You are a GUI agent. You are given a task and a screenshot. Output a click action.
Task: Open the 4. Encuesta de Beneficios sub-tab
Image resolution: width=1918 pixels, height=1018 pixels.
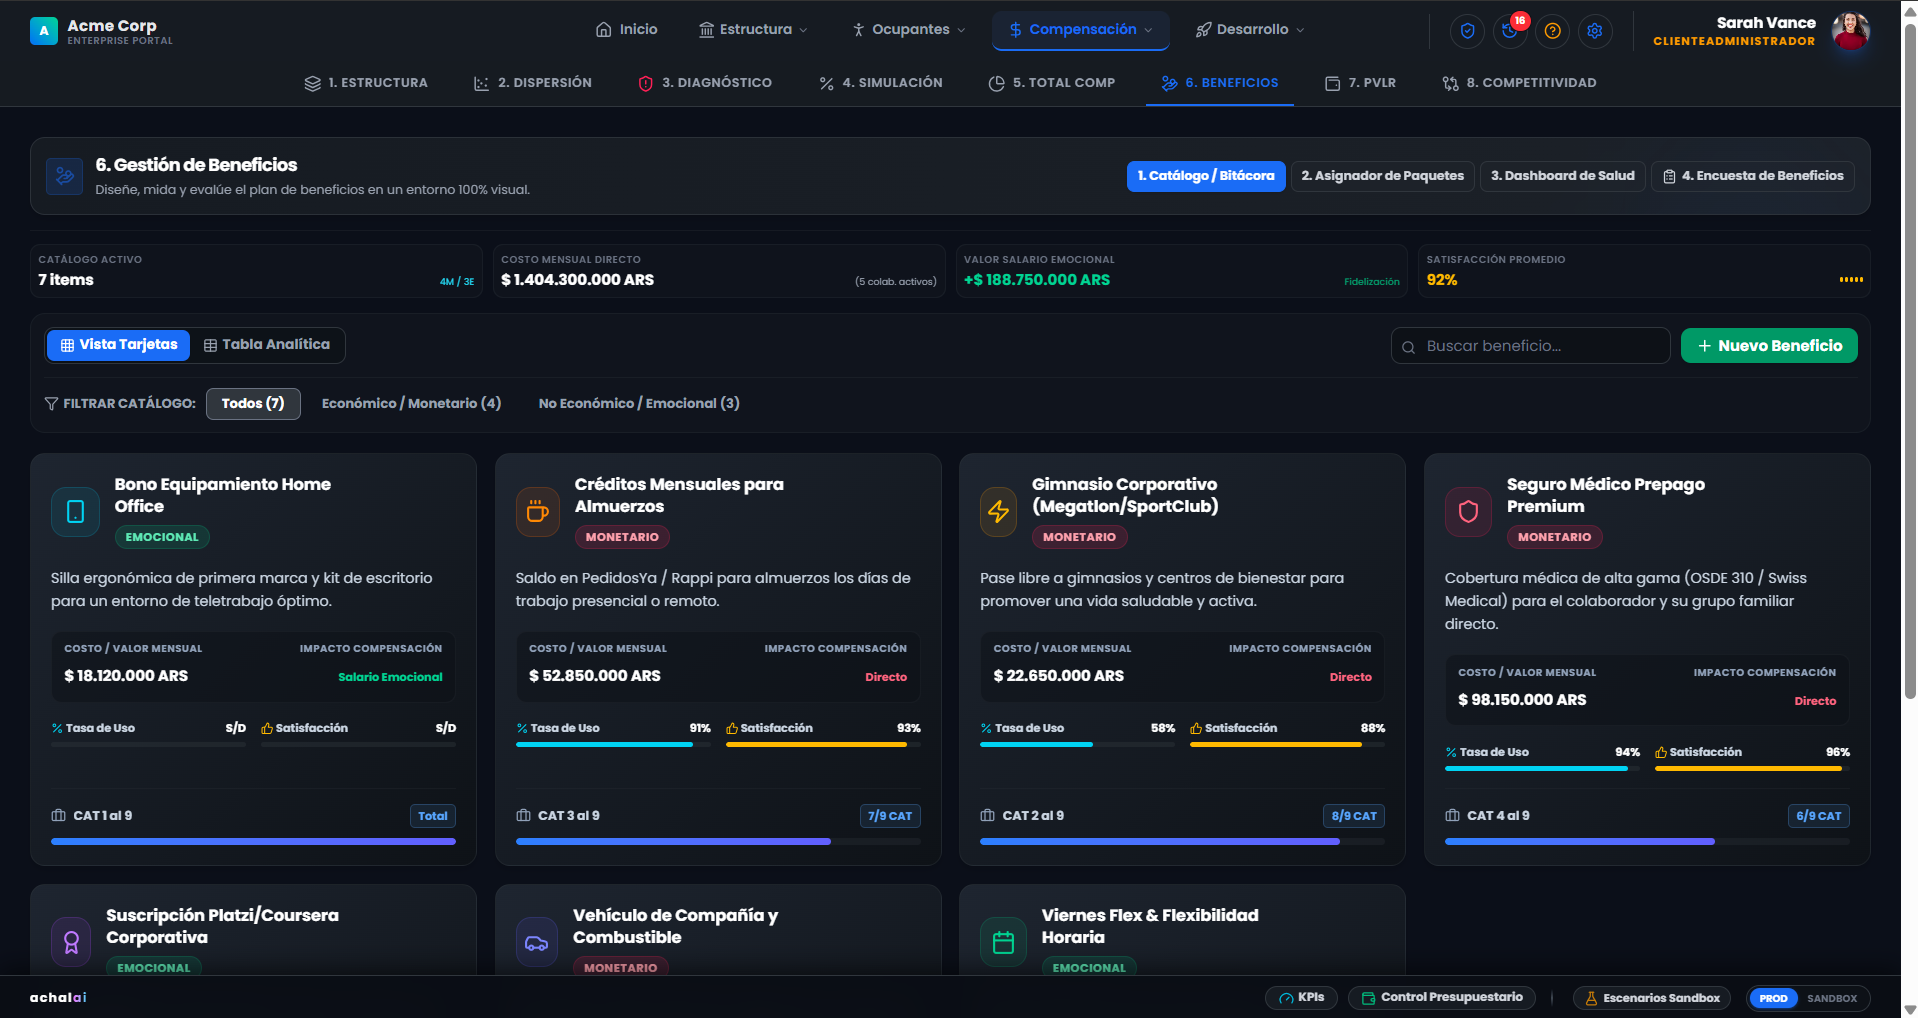[x=1753, y=177]
